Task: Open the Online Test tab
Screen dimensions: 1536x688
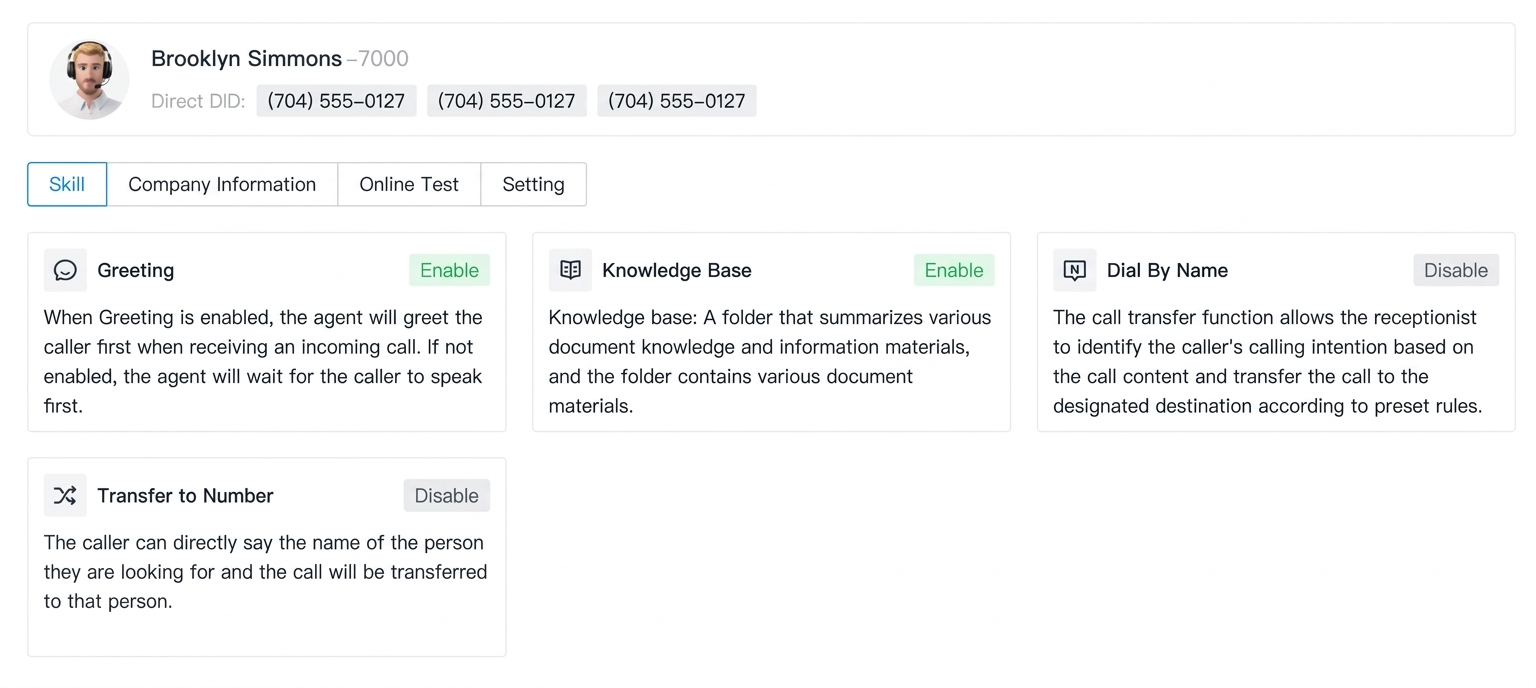Action: [409, 184]
